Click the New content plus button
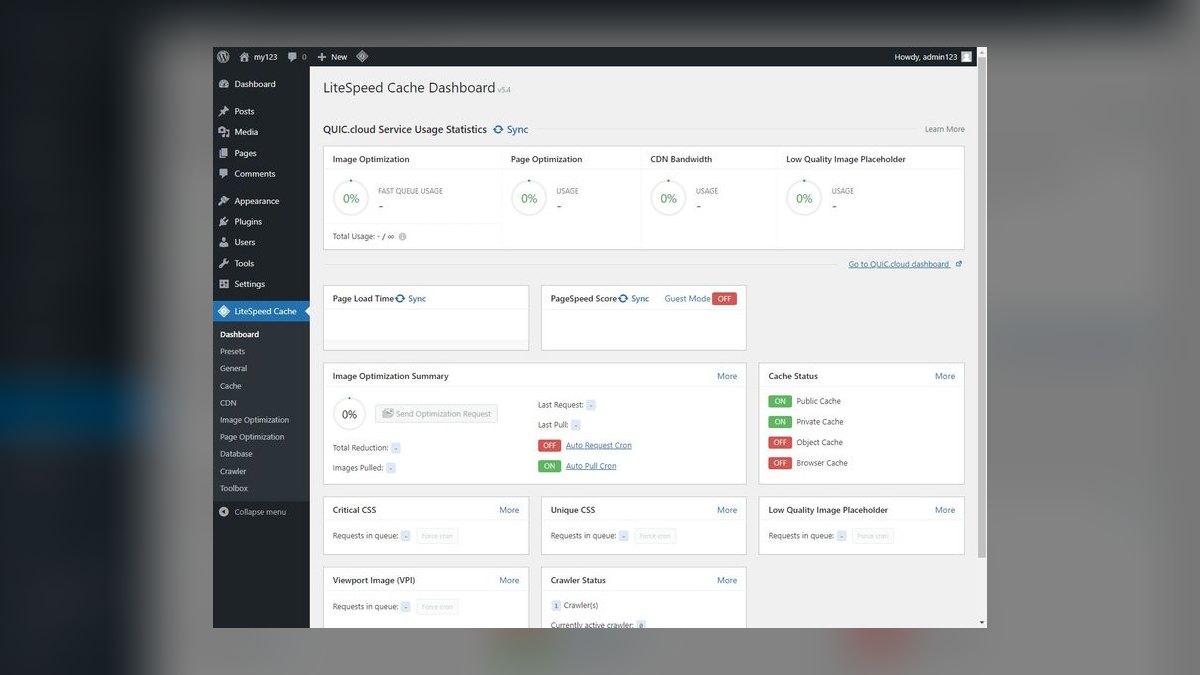The image size is (1200, 675). 333,57
